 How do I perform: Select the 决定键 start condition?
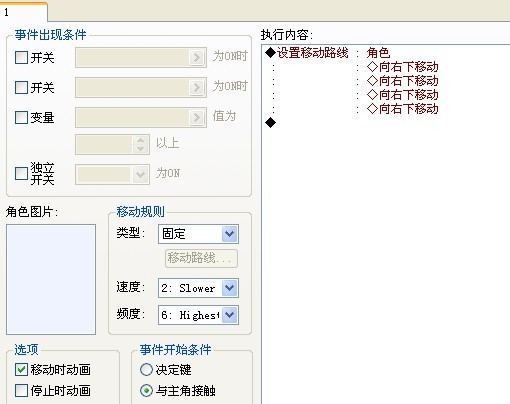pyautogui.click(x=146, y=369)
